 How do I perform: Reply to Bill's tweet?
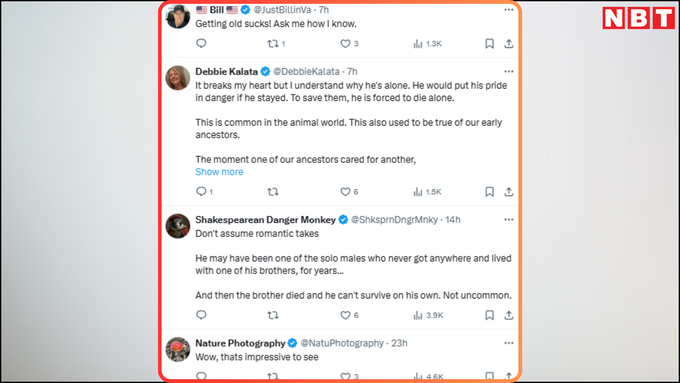click(x=201, y=43)
